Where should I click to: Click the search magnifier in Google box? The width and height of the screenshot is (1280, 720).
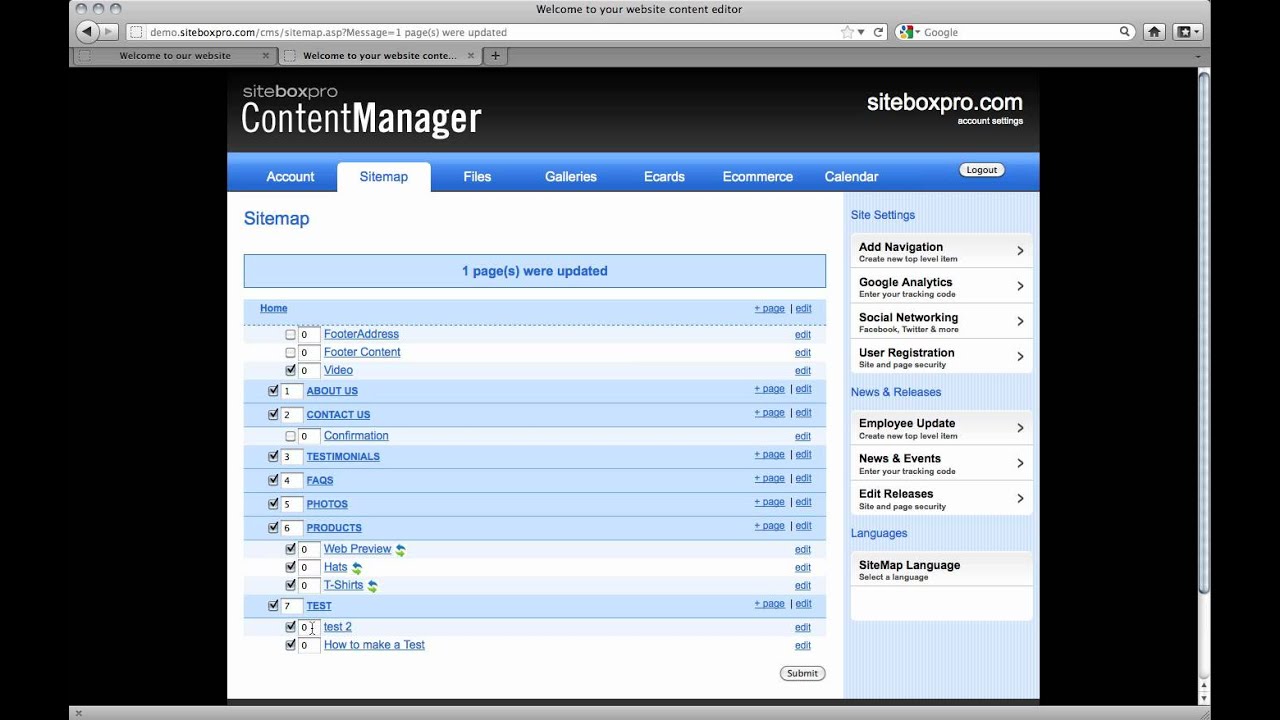point(1124,32)
